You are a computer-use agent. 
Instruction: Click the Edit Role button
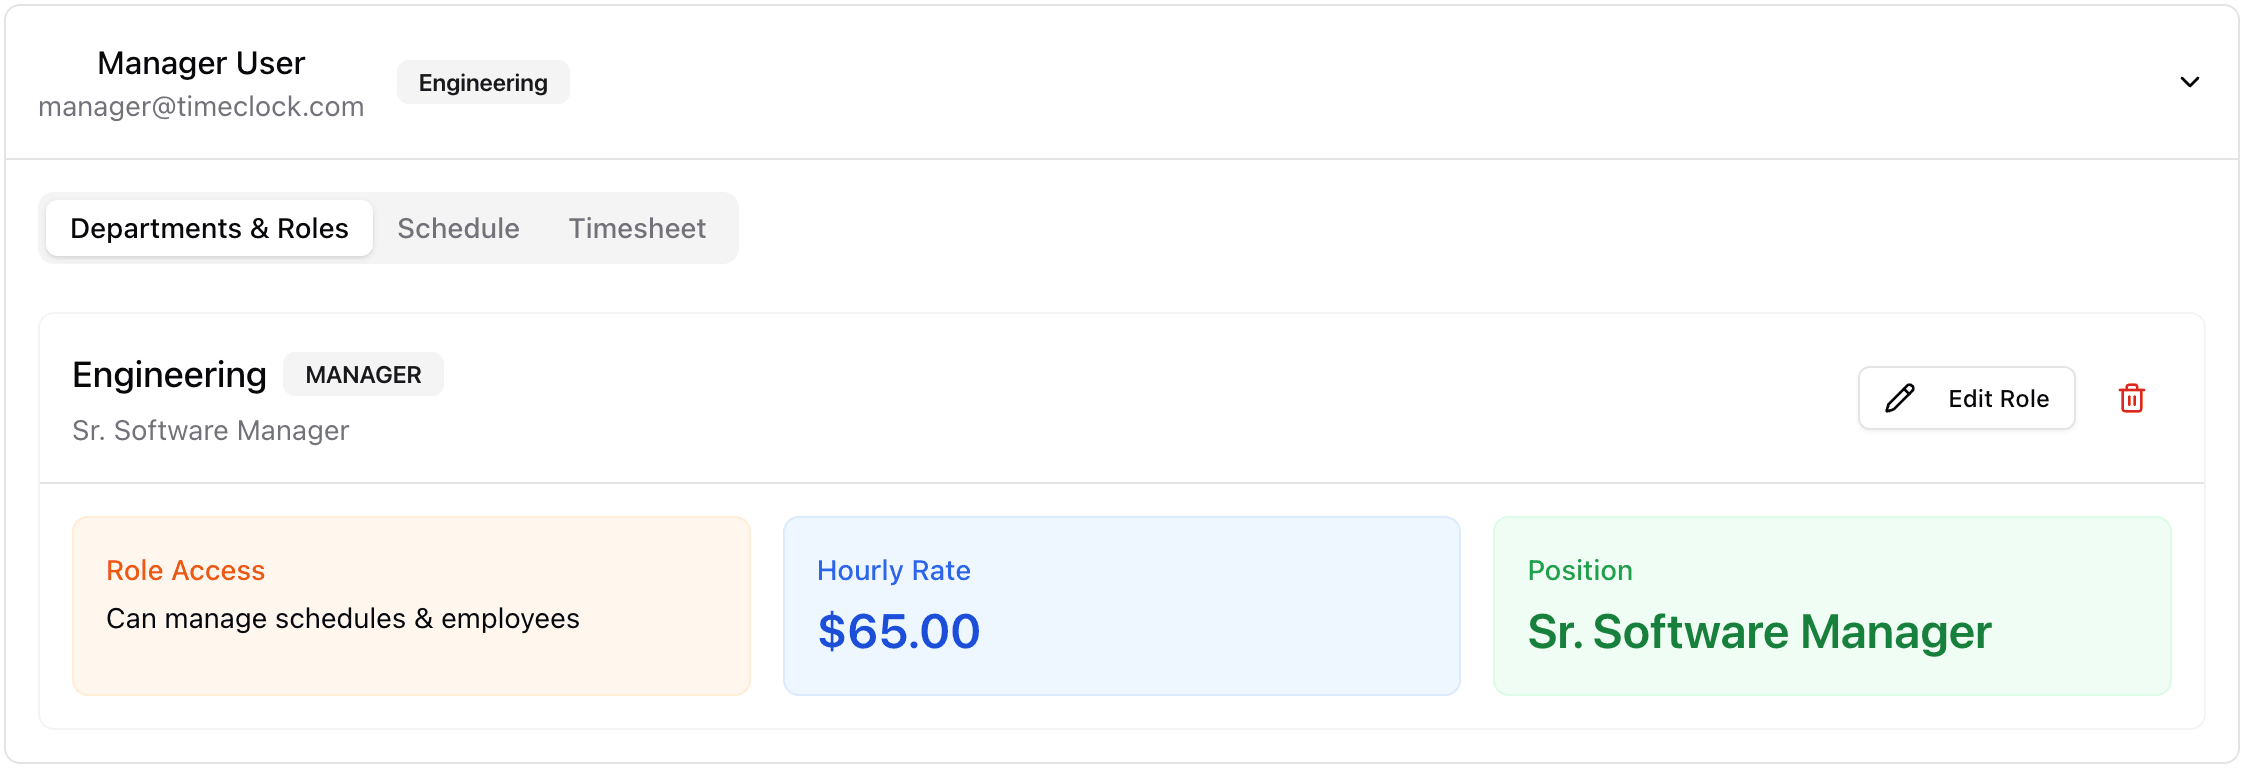pyautogui.click(x=1966, y=398)
